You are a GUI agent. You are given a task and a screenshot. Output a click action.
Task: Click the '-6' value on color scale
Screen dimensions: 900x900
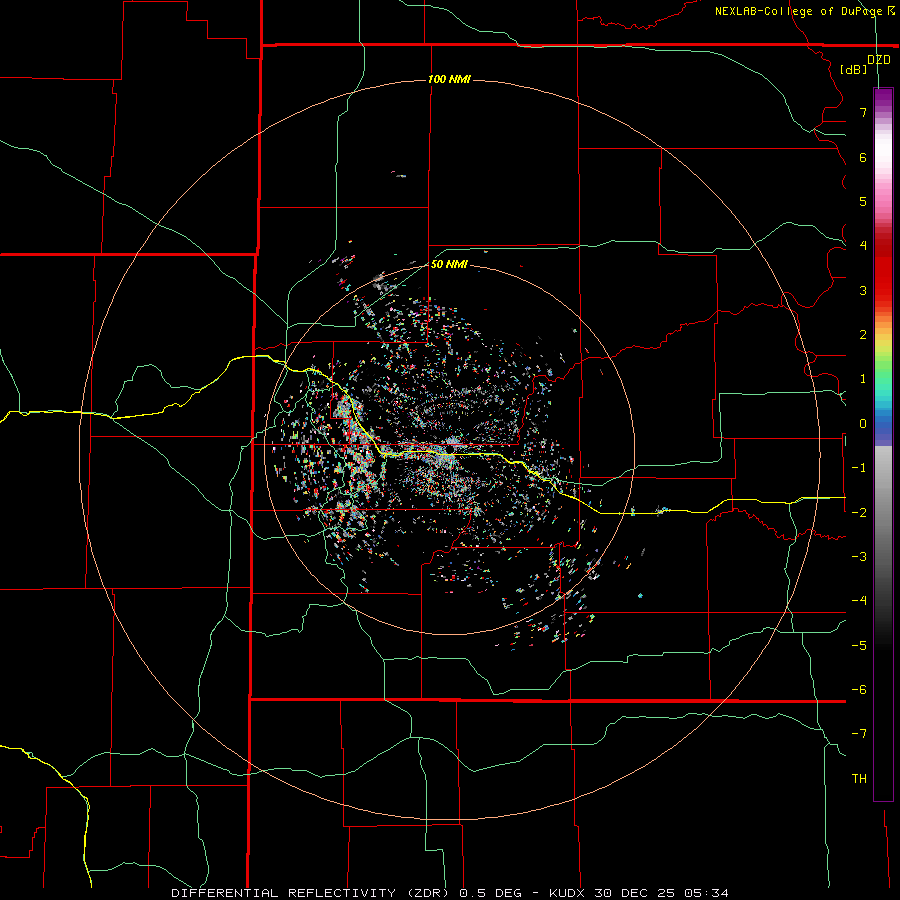(x=859, y=689)
